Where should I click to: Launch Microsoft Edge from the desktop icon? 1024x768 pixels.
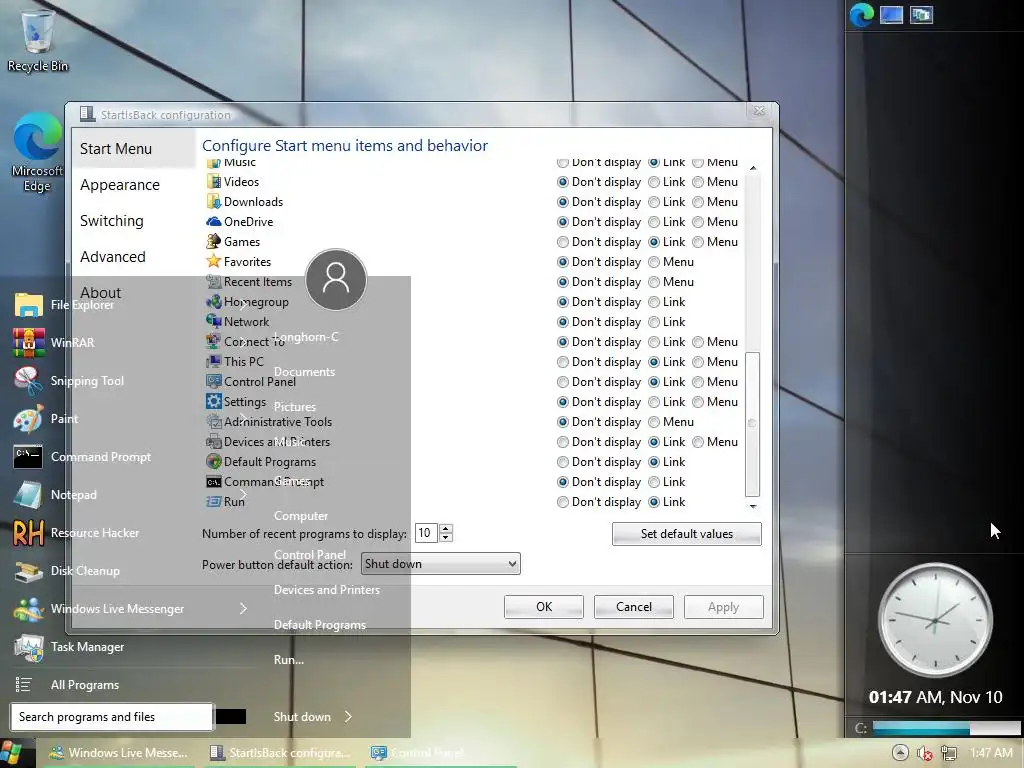click(x=37, y=152)
